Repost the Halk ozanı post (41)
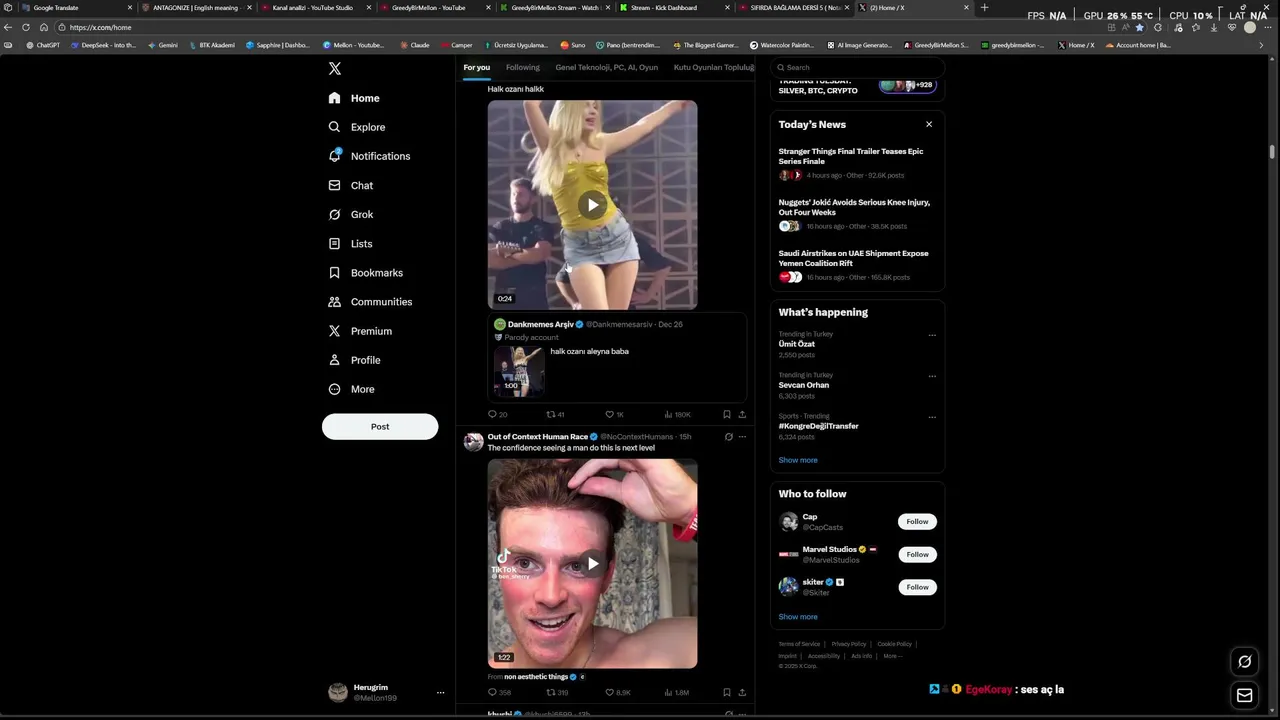This screenshot has width=1280, height=720. (x=555, y=414)
